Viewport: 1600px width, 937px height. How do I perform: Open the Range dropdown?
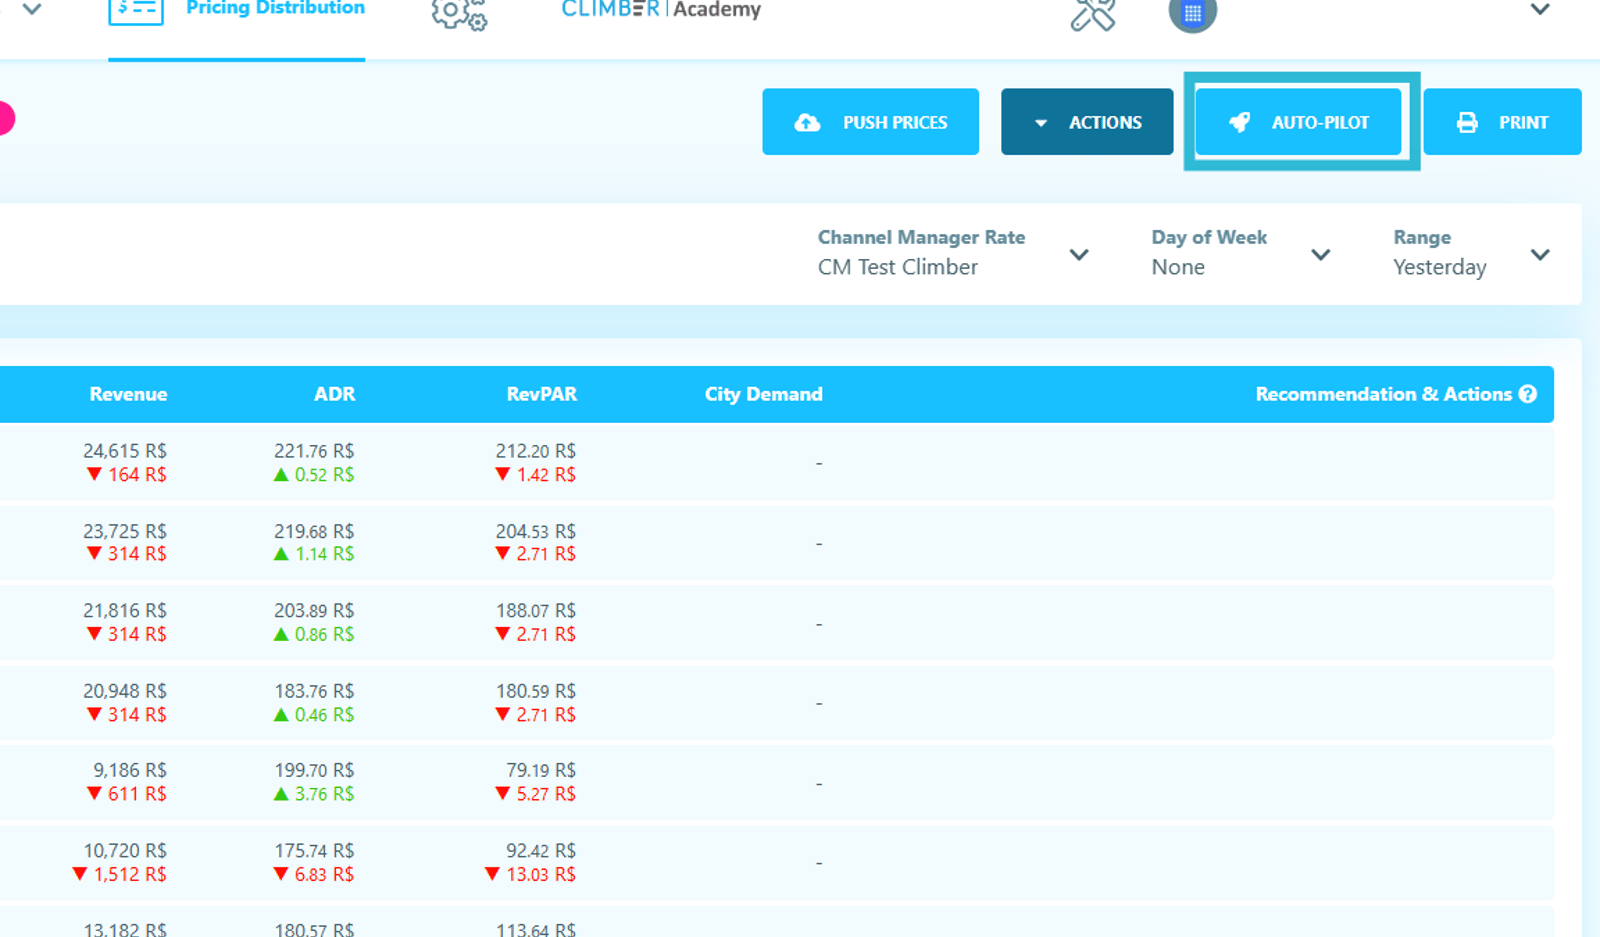coord(1472,253)
